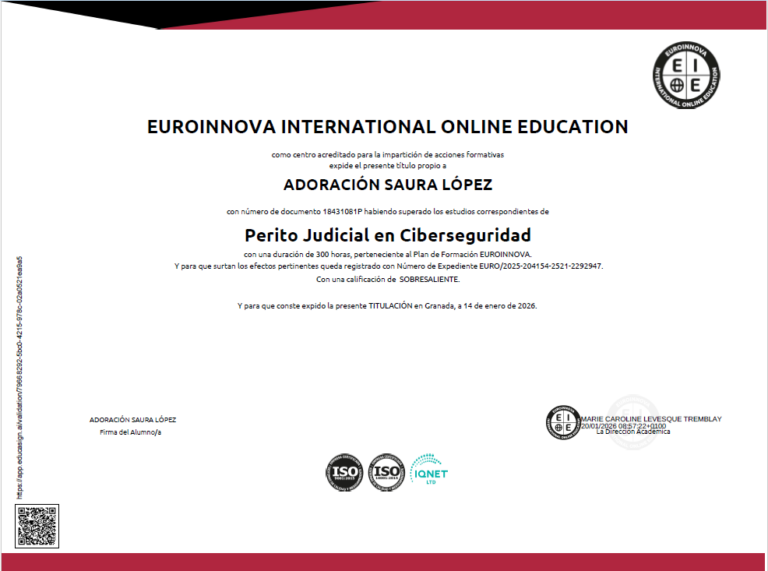Click the QR code in the bottom-left corner
Image resolution: width=768 pixels, height=571 pixels.
[35, 526]
